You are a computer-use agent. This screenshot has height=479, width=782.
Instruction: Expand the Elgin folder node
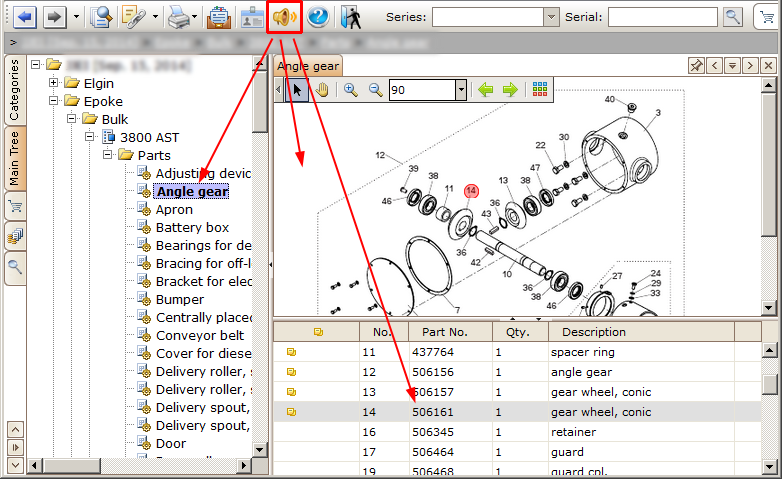54,83
